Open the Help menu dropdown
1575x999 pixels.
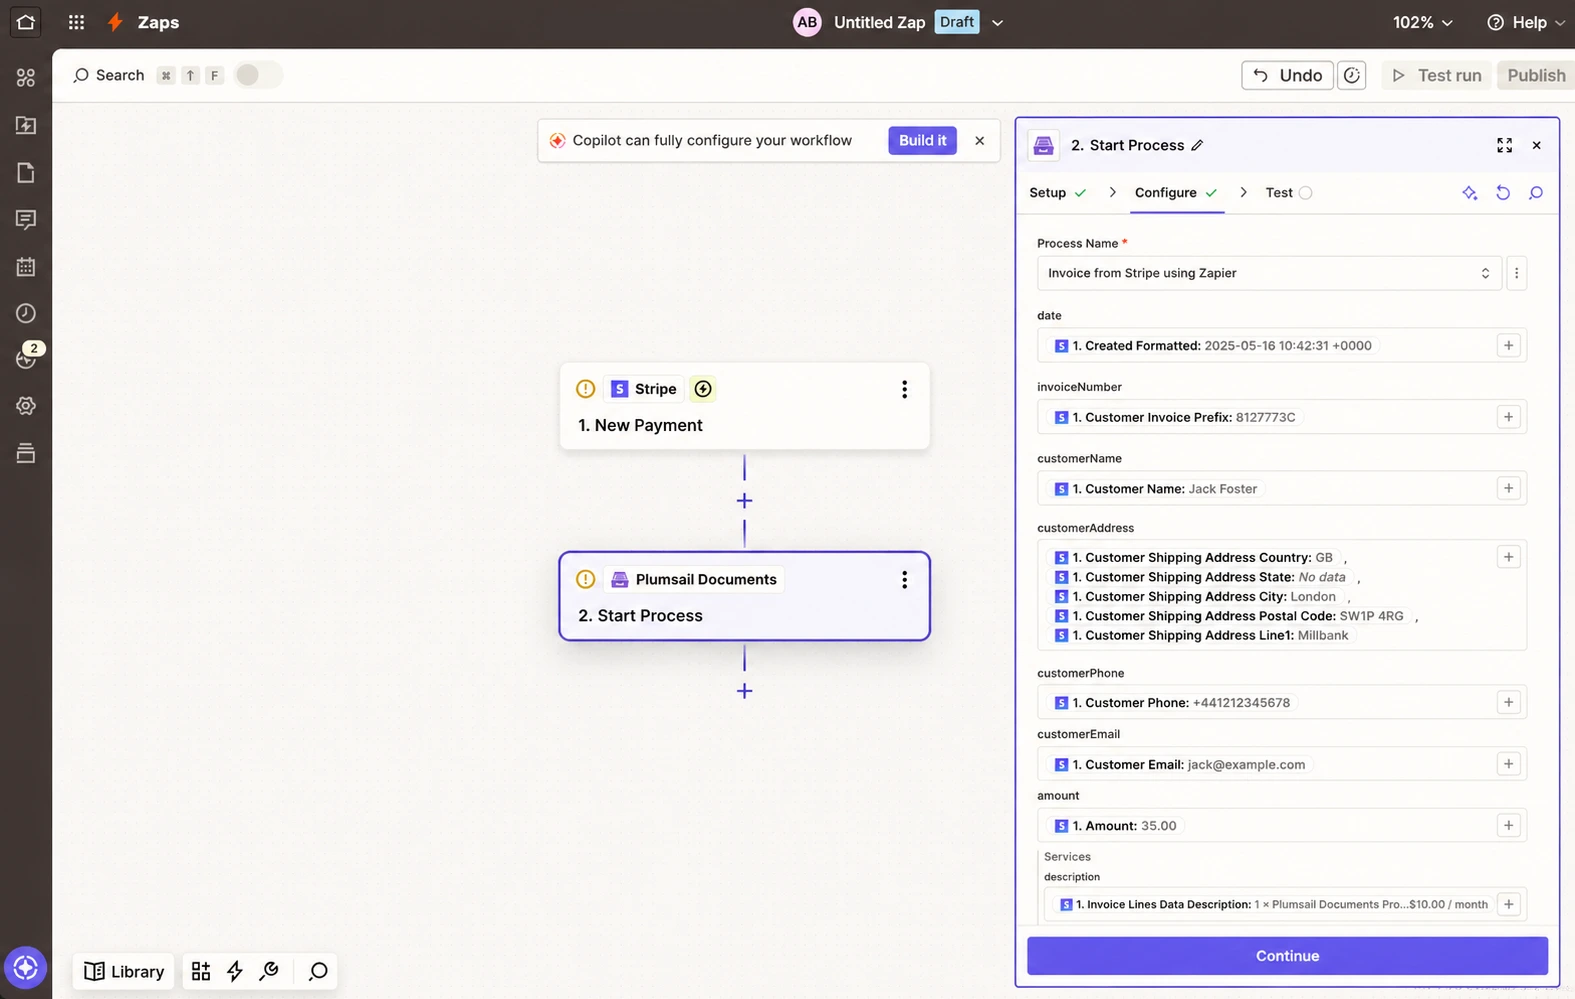tap(1526, 22)
